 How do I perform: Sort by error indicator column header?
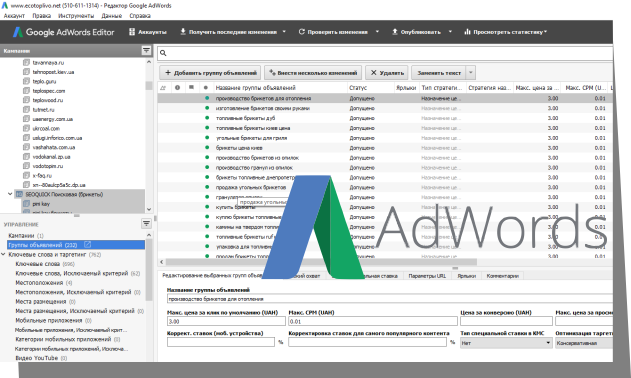coord(177,87)
